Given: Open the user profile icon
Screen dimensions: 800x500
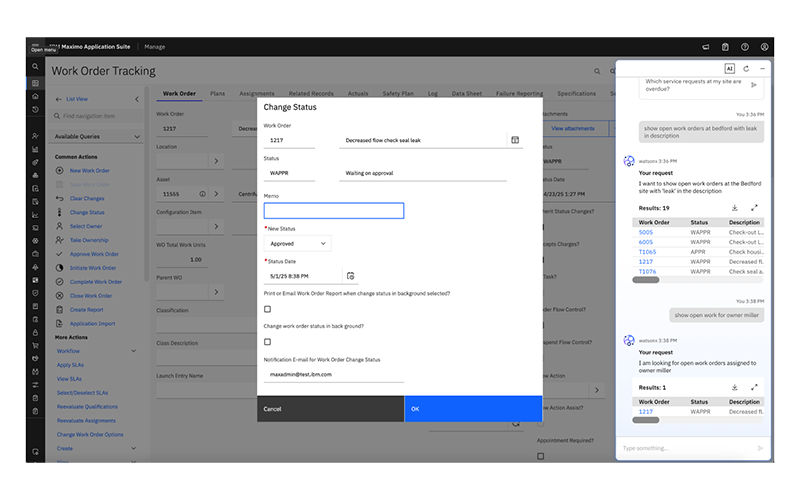Looking at the screenshot, I should pos(765,47).
